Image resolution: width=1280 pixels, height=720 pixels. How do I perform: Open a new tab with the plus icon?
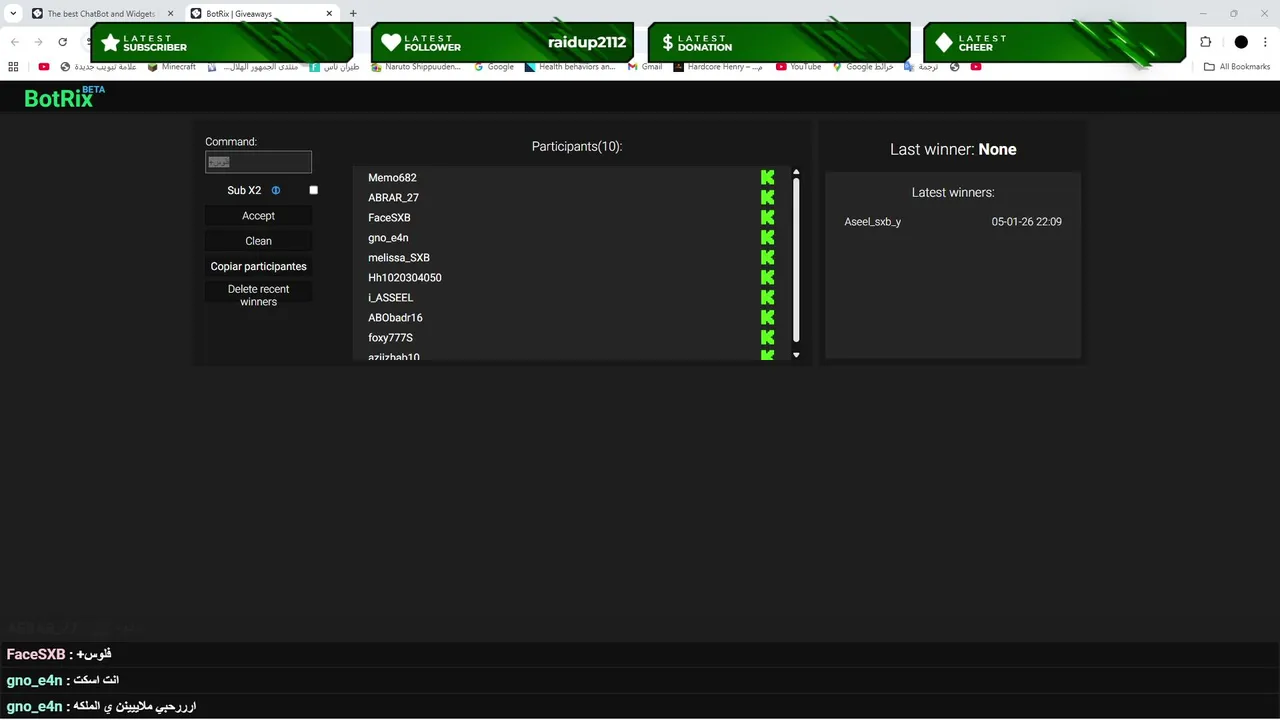coord(353,14)
